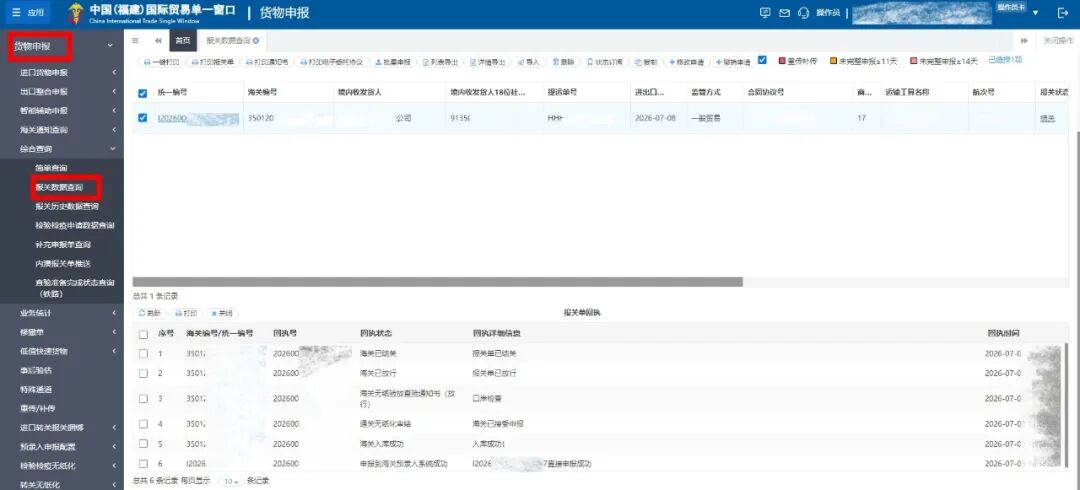
Task: Collapse 综合查询 in sidebar
Action: click(x=62, y=149)
